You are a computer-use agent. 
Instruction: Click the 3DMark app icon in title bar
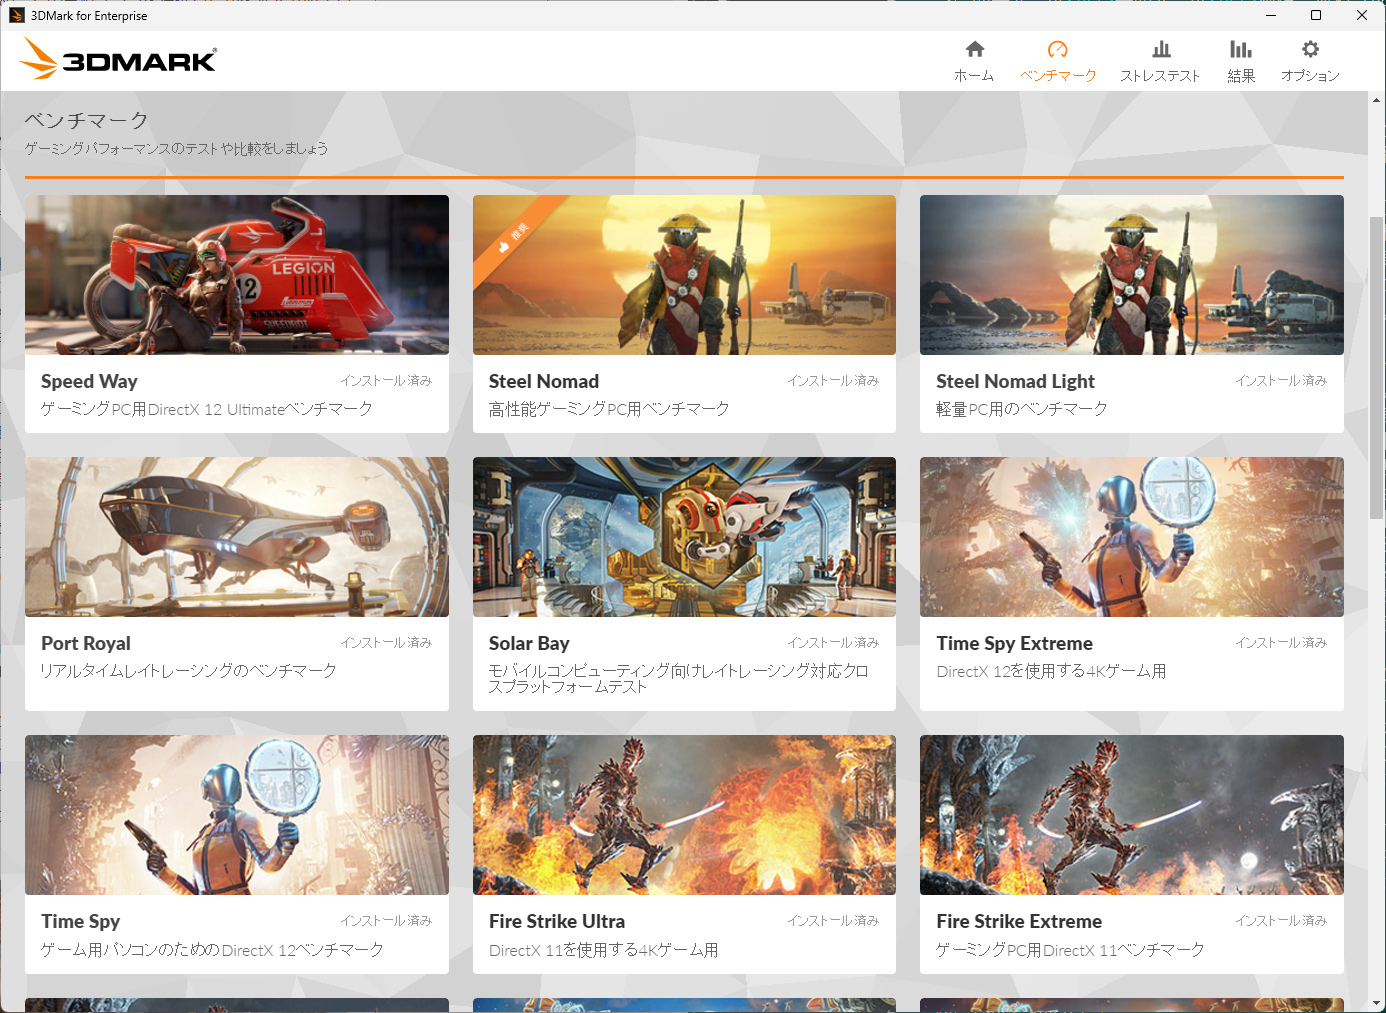16,15
